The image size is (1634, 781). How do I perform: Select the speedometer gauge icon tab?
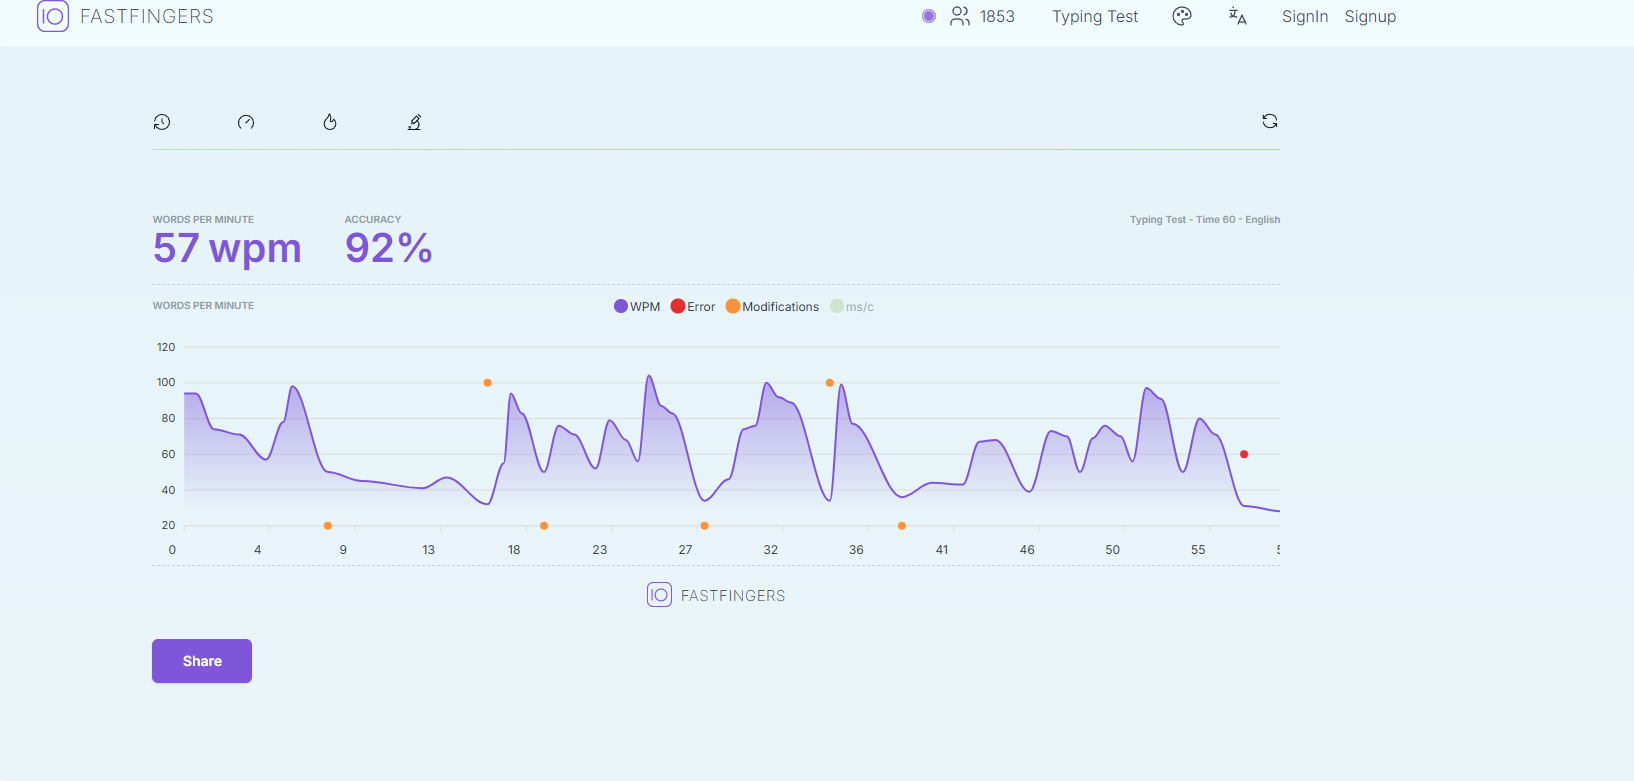point(246,122)
